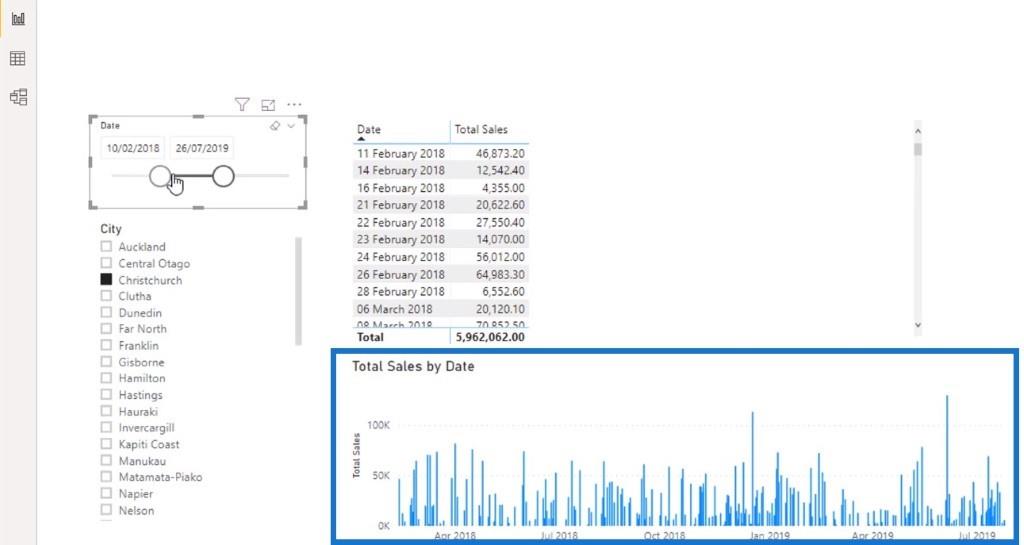Click the City slicer header label
This screenshot has width=1024, height=545.
[111, 229]
